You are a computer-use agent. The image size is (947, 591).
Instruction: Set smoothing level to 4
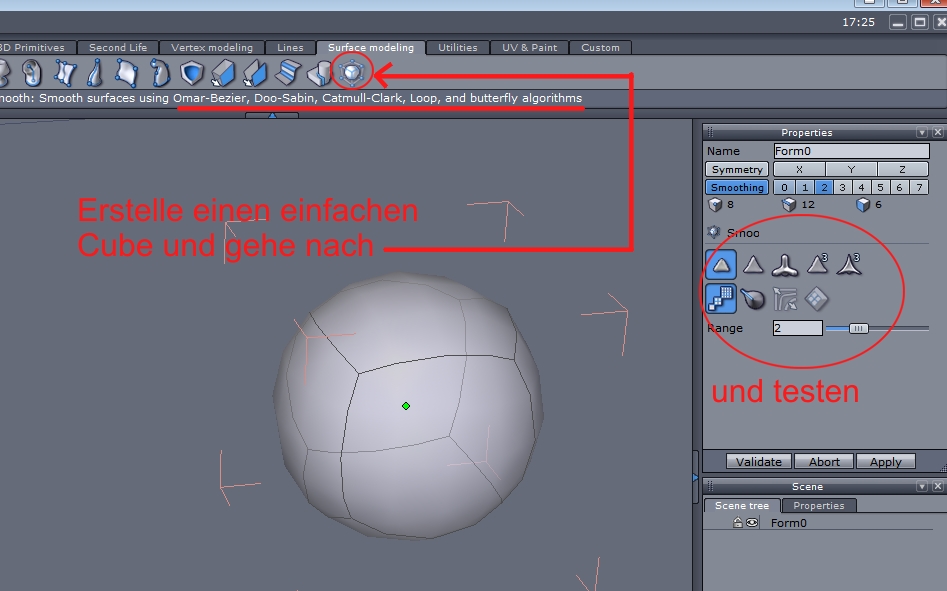click(862, 188)
